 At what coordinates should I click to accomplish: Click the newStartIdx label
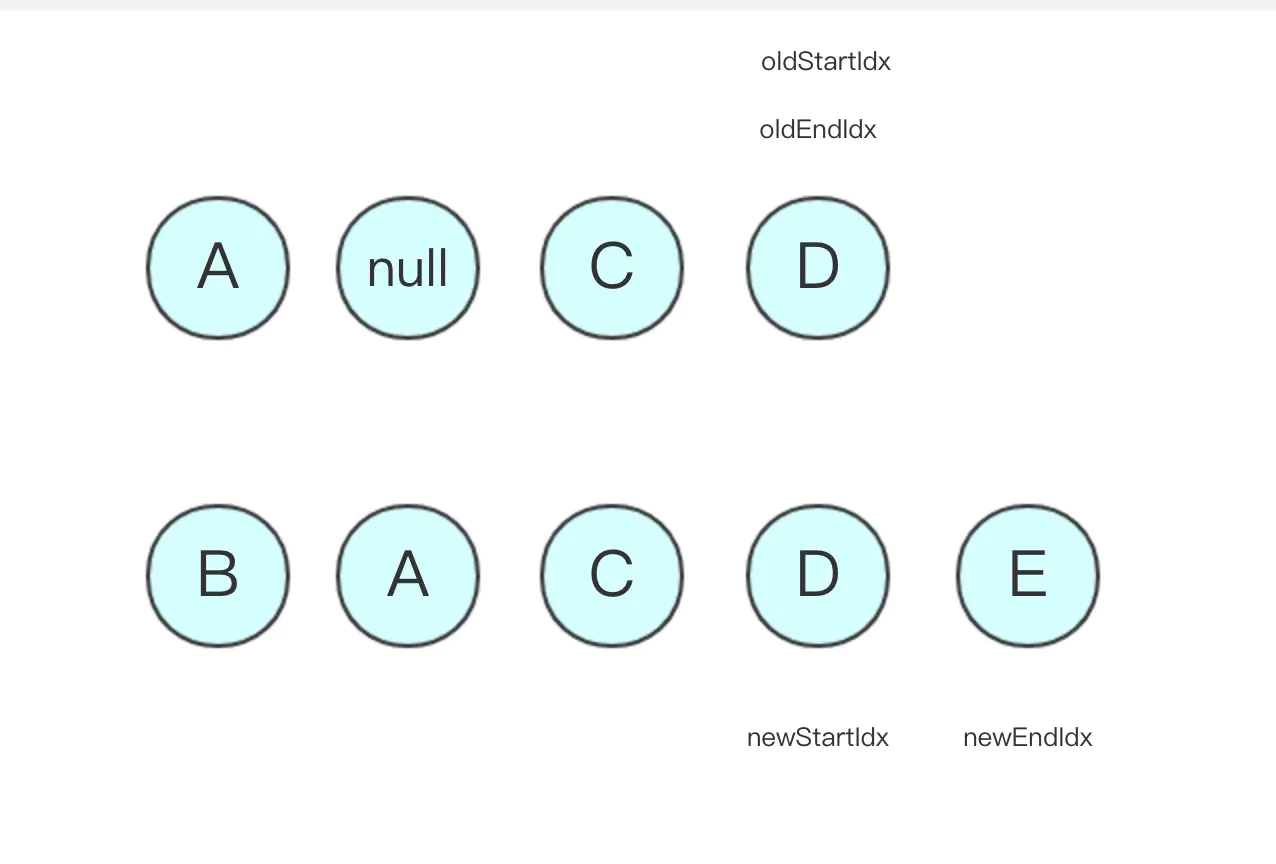pos(818,738)
